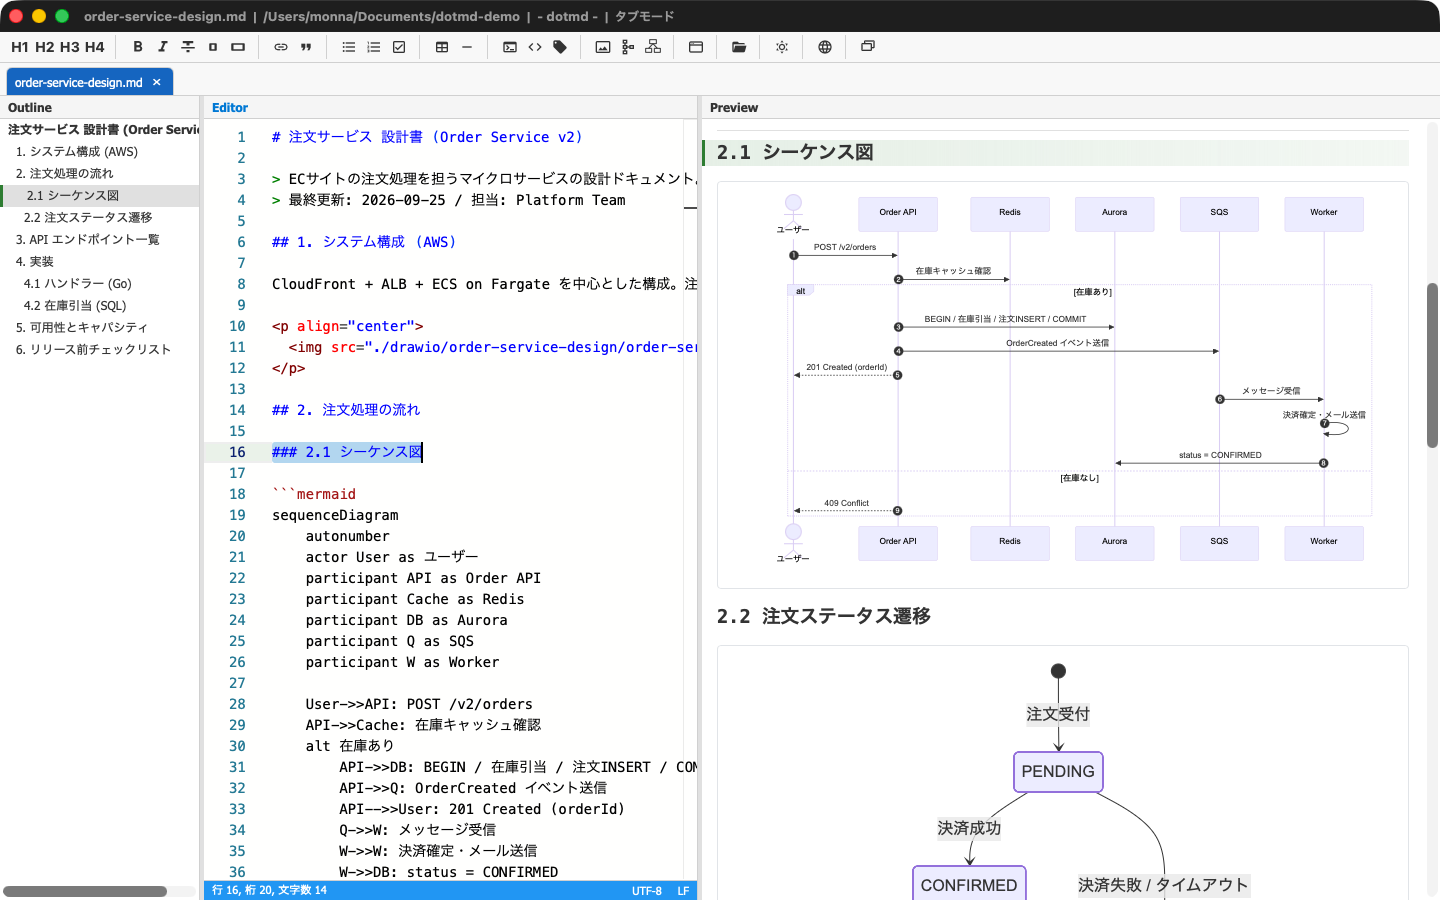Click the globe language icon
This screenshot has height=900, width=1440.
pos(825,47)
